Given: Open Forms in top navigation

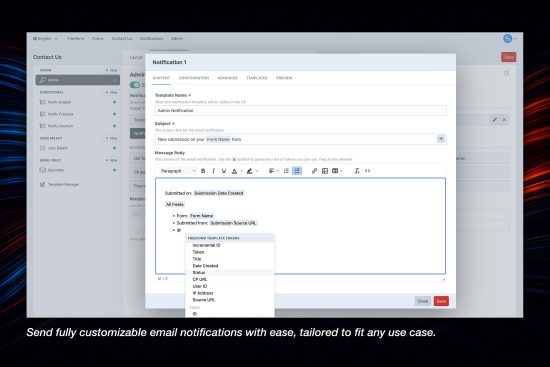Looking at the screenshot, I should pos(98,39).
